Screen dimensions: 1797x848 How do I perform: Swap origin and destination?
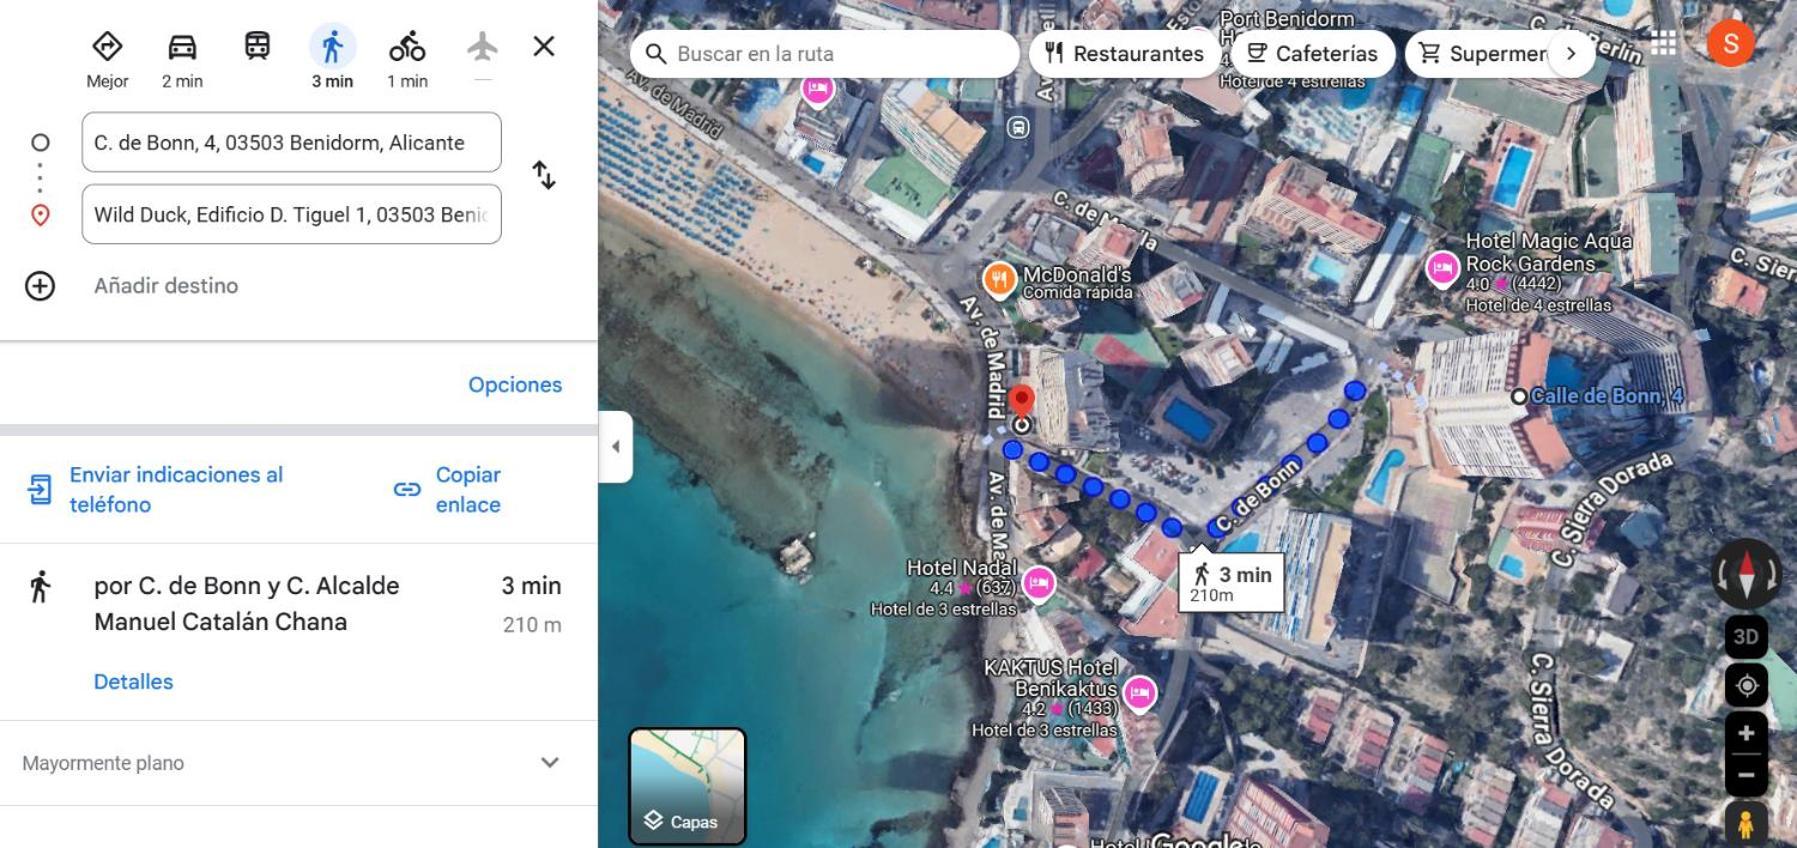(x=543, y=175)
